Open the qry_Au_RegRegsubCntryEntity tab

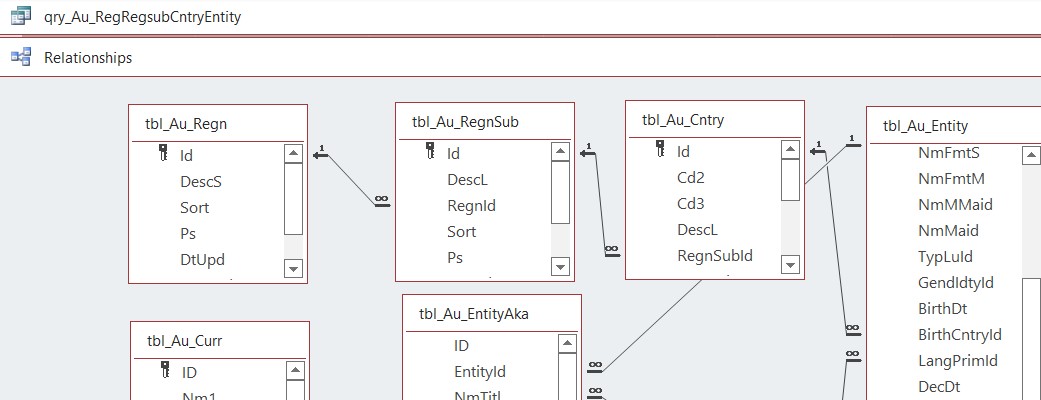142,17
